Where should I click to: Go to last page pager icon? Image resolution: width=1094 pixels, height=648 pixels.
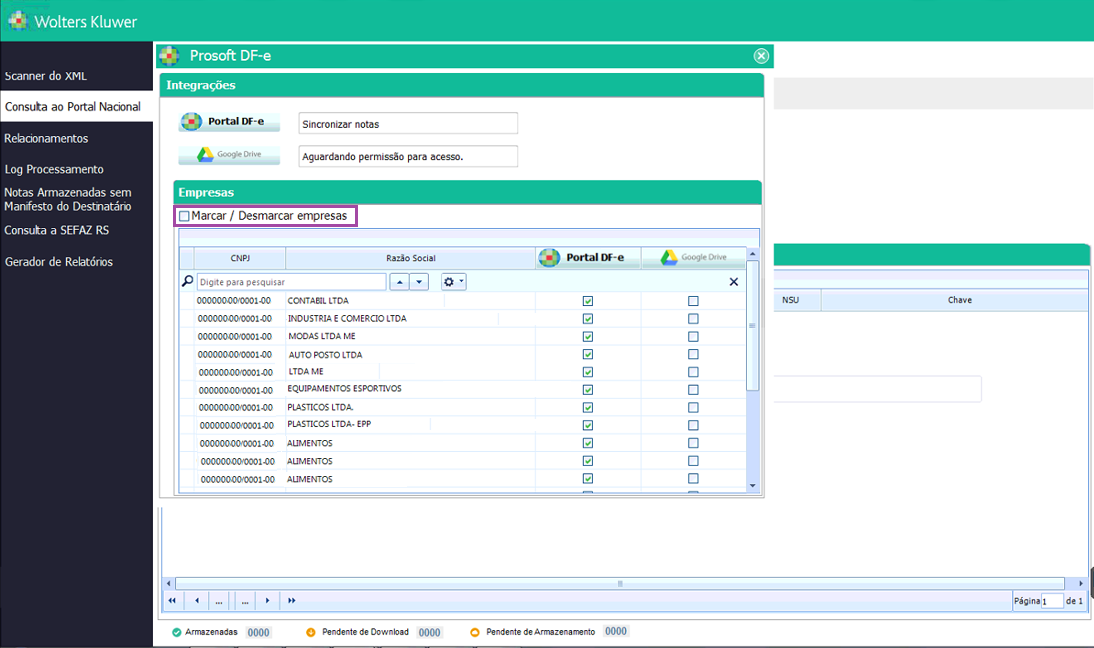point(292,601)
